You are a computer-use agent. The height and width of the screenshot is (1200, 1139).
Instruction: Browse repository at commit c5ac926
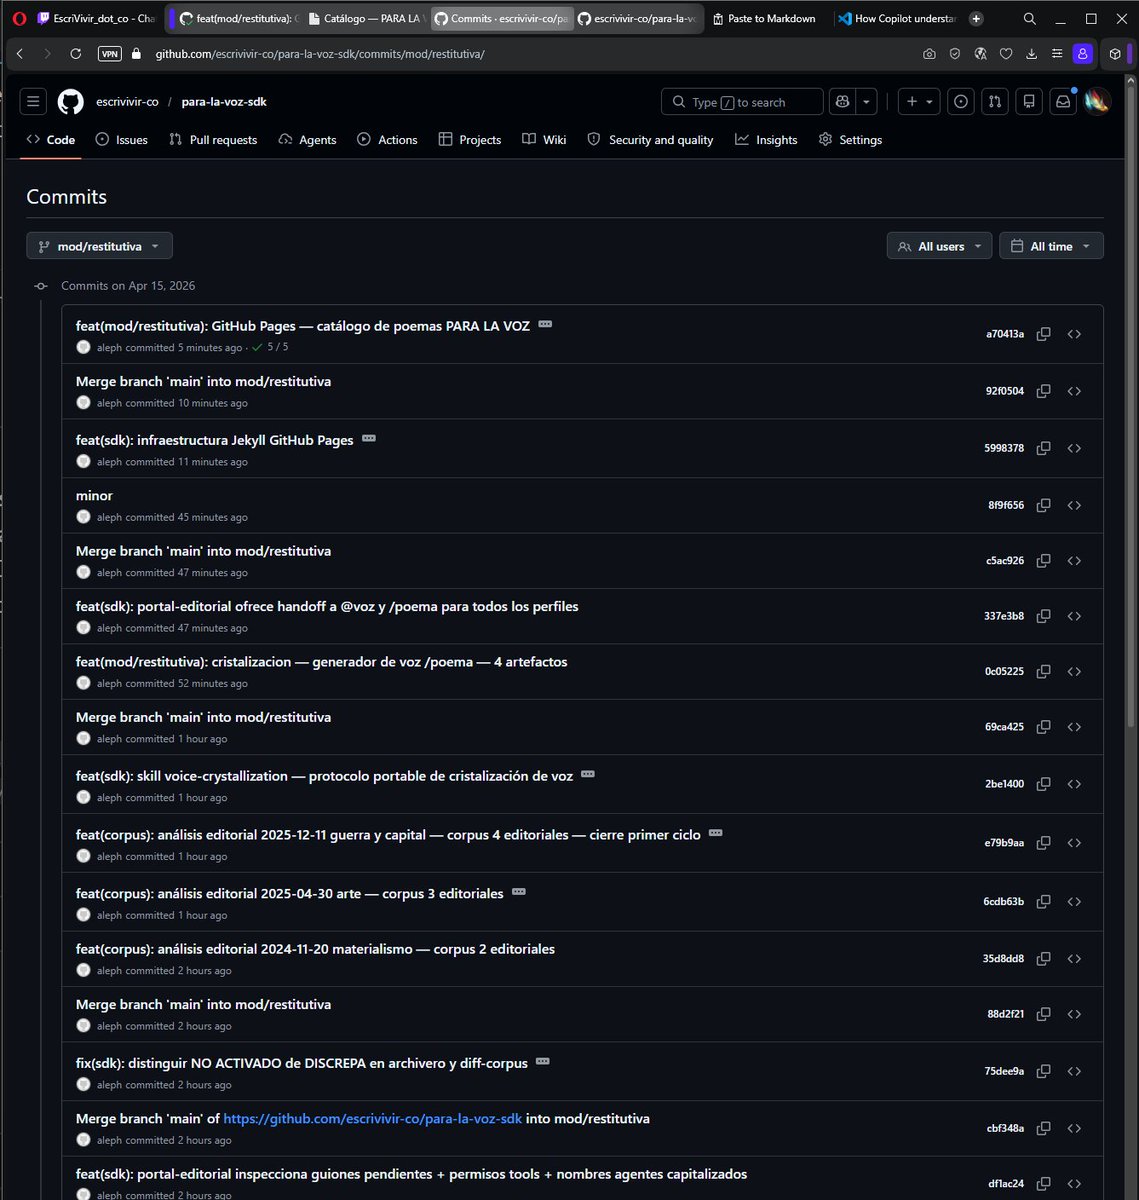point(1074,560)
